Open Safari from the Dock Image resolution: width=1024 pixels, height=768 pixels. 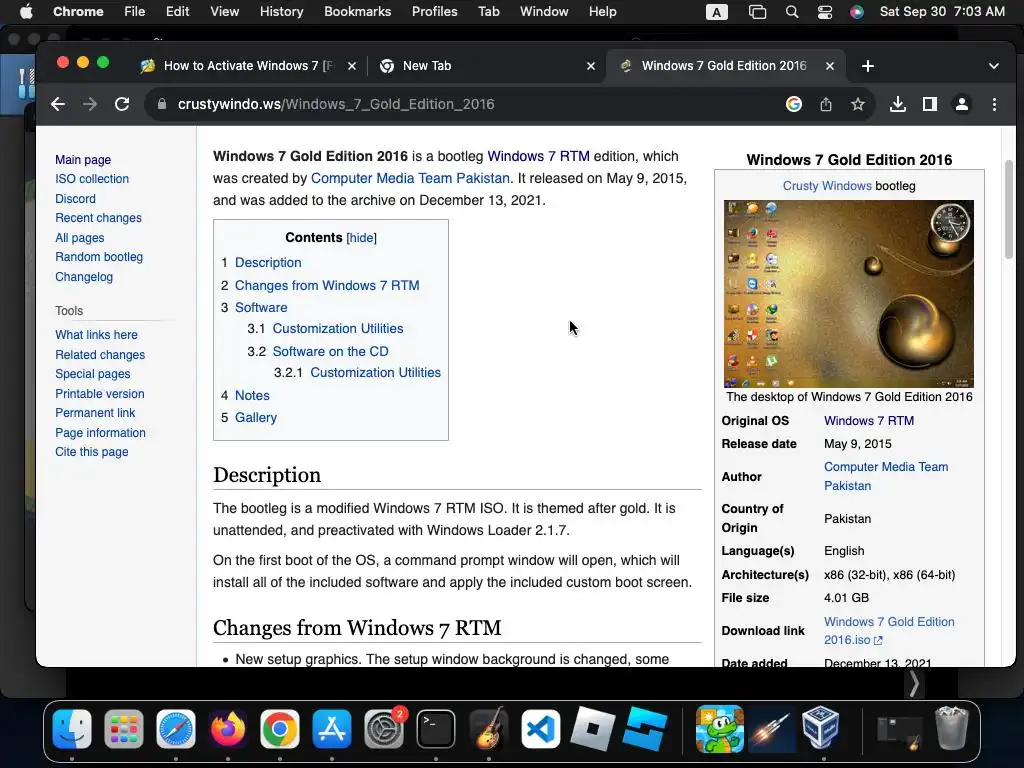[176, 729]
